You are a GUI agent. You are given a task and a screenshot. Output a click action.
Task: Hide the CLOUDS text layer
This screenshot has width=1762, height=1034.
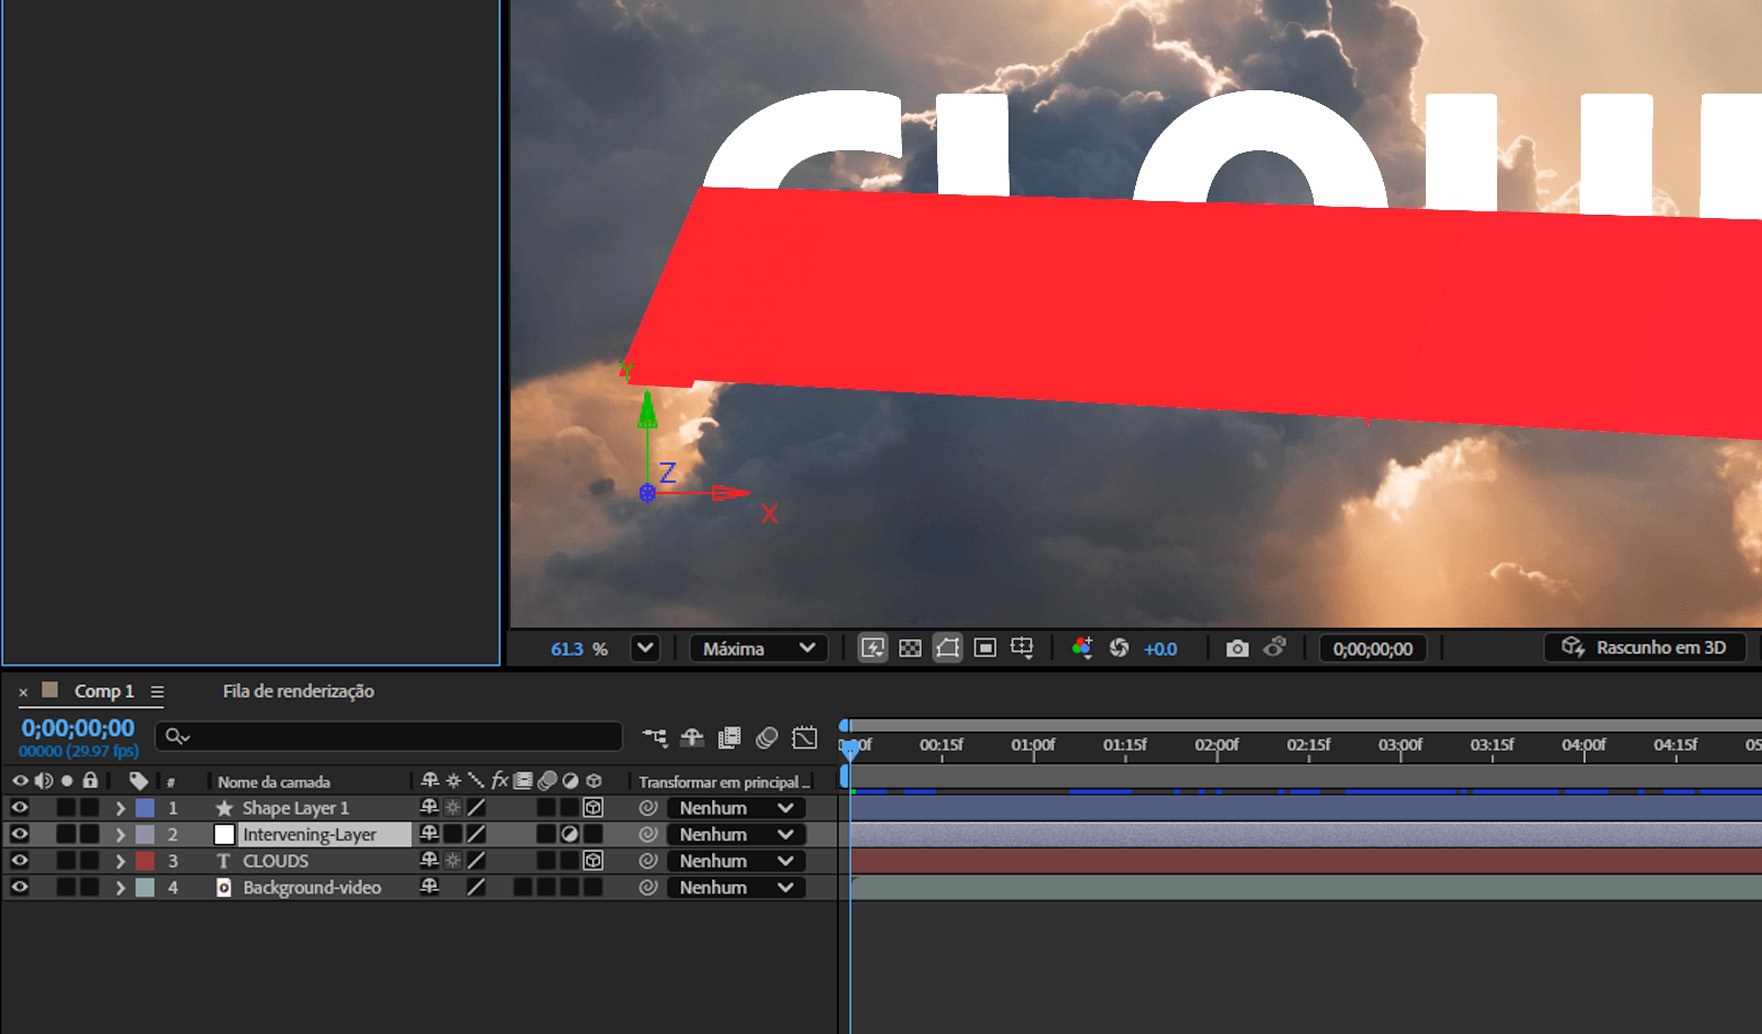(x=20, y=861)
